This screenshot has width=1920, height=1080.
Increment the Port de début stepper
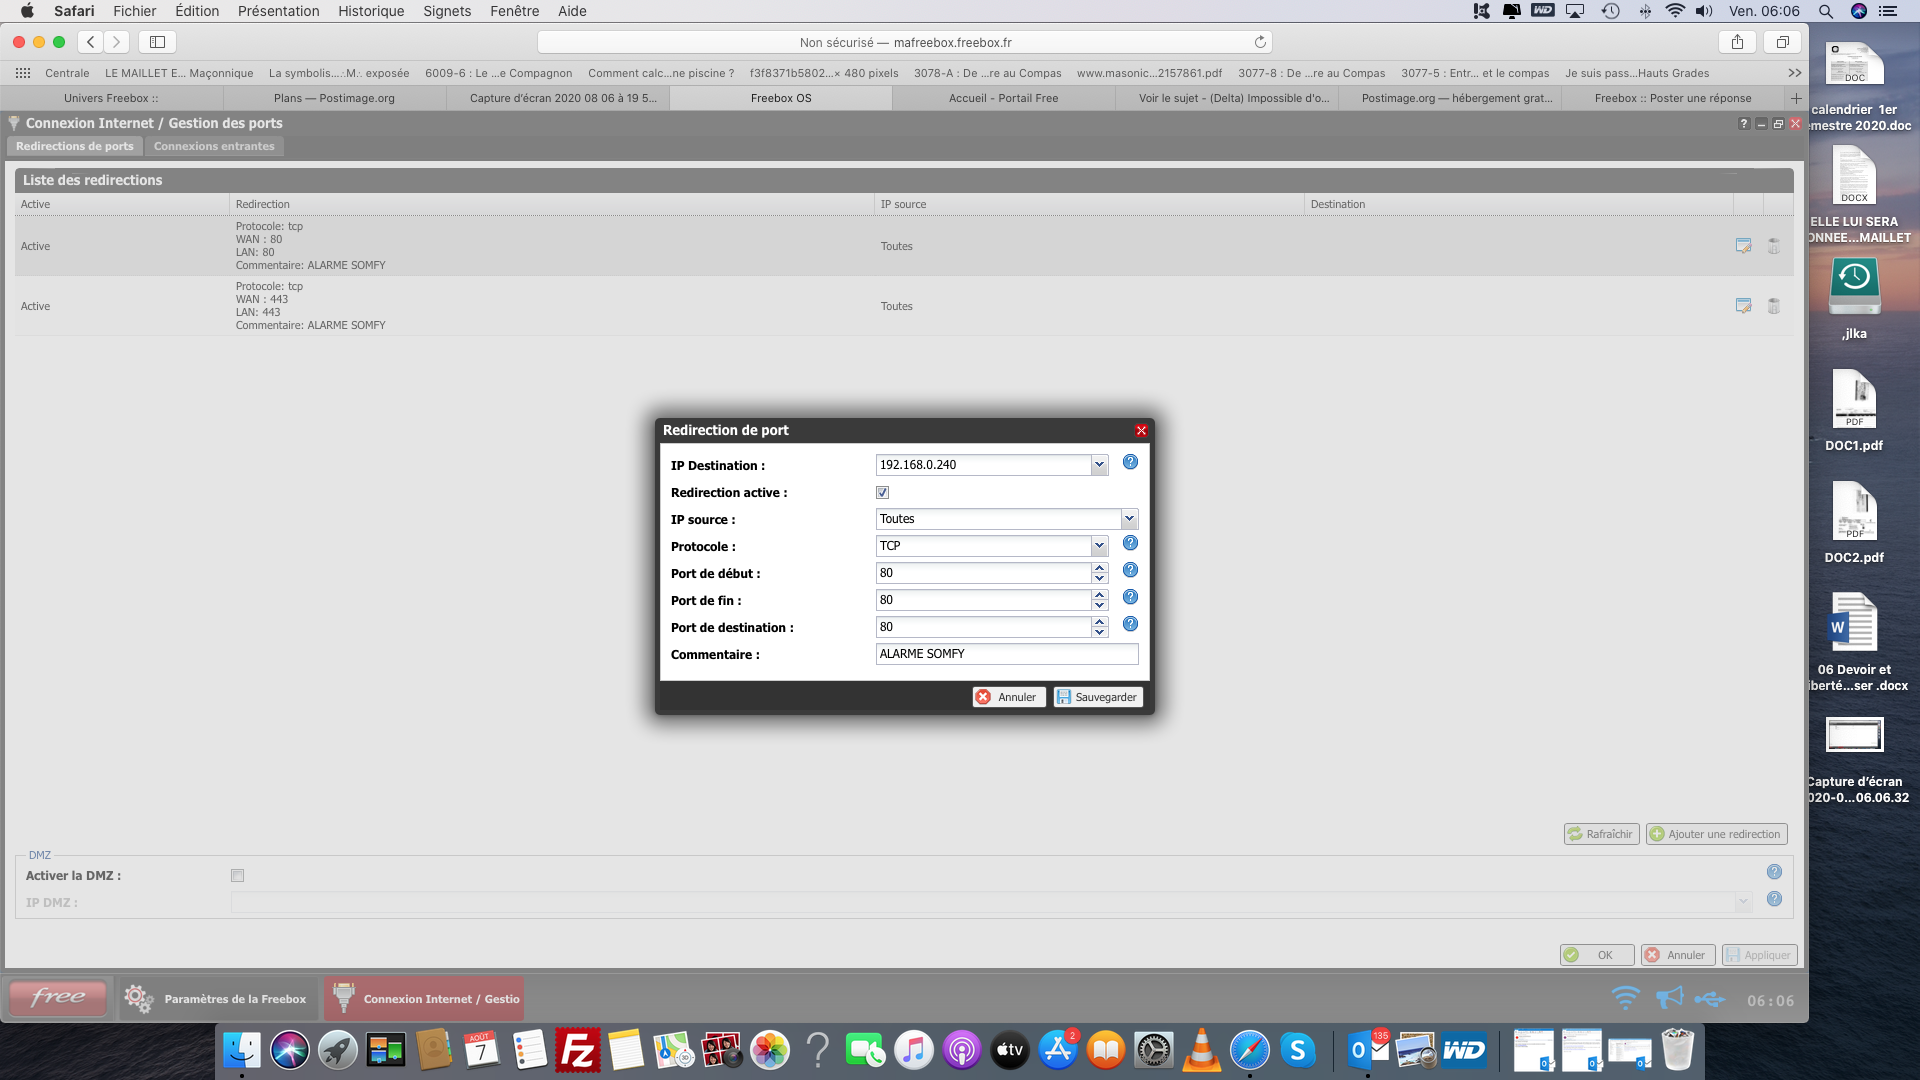(x=1100, y=568)
